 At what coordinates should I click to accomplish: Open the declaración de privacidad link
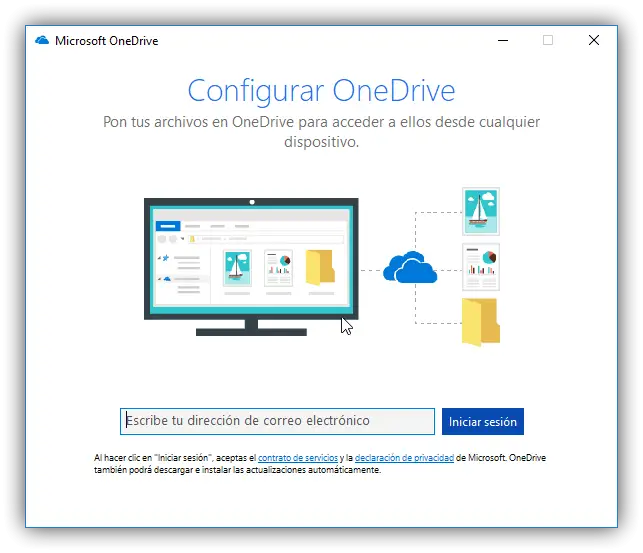[404, 457]
